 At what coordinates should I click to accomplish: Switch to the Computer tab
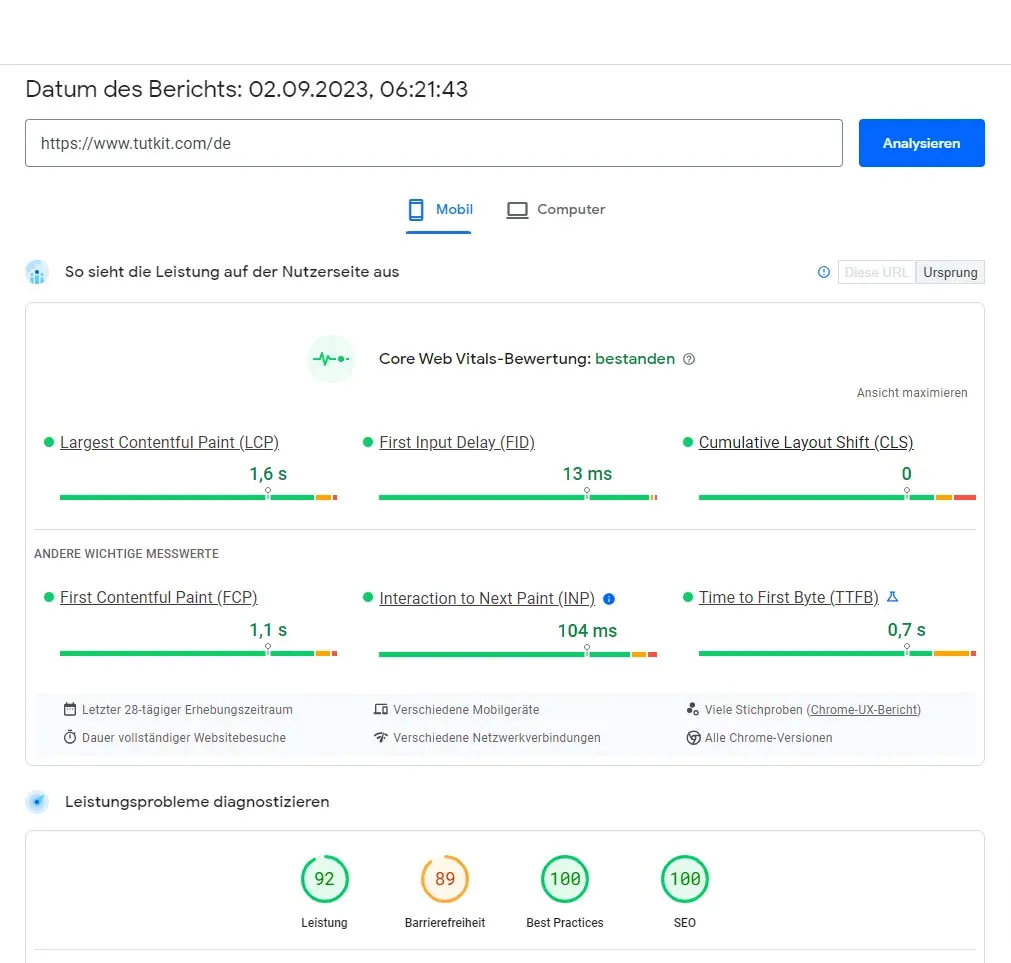pyautogui.click(x=556, y=210)
